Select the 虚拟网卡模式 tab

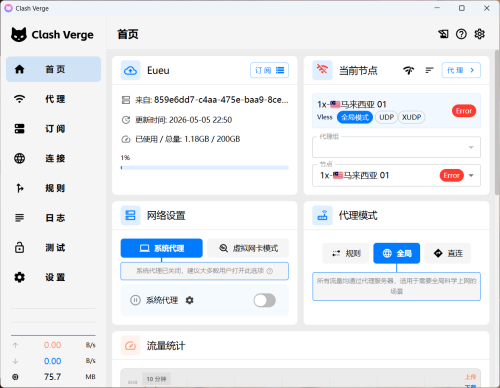[248, 248]
